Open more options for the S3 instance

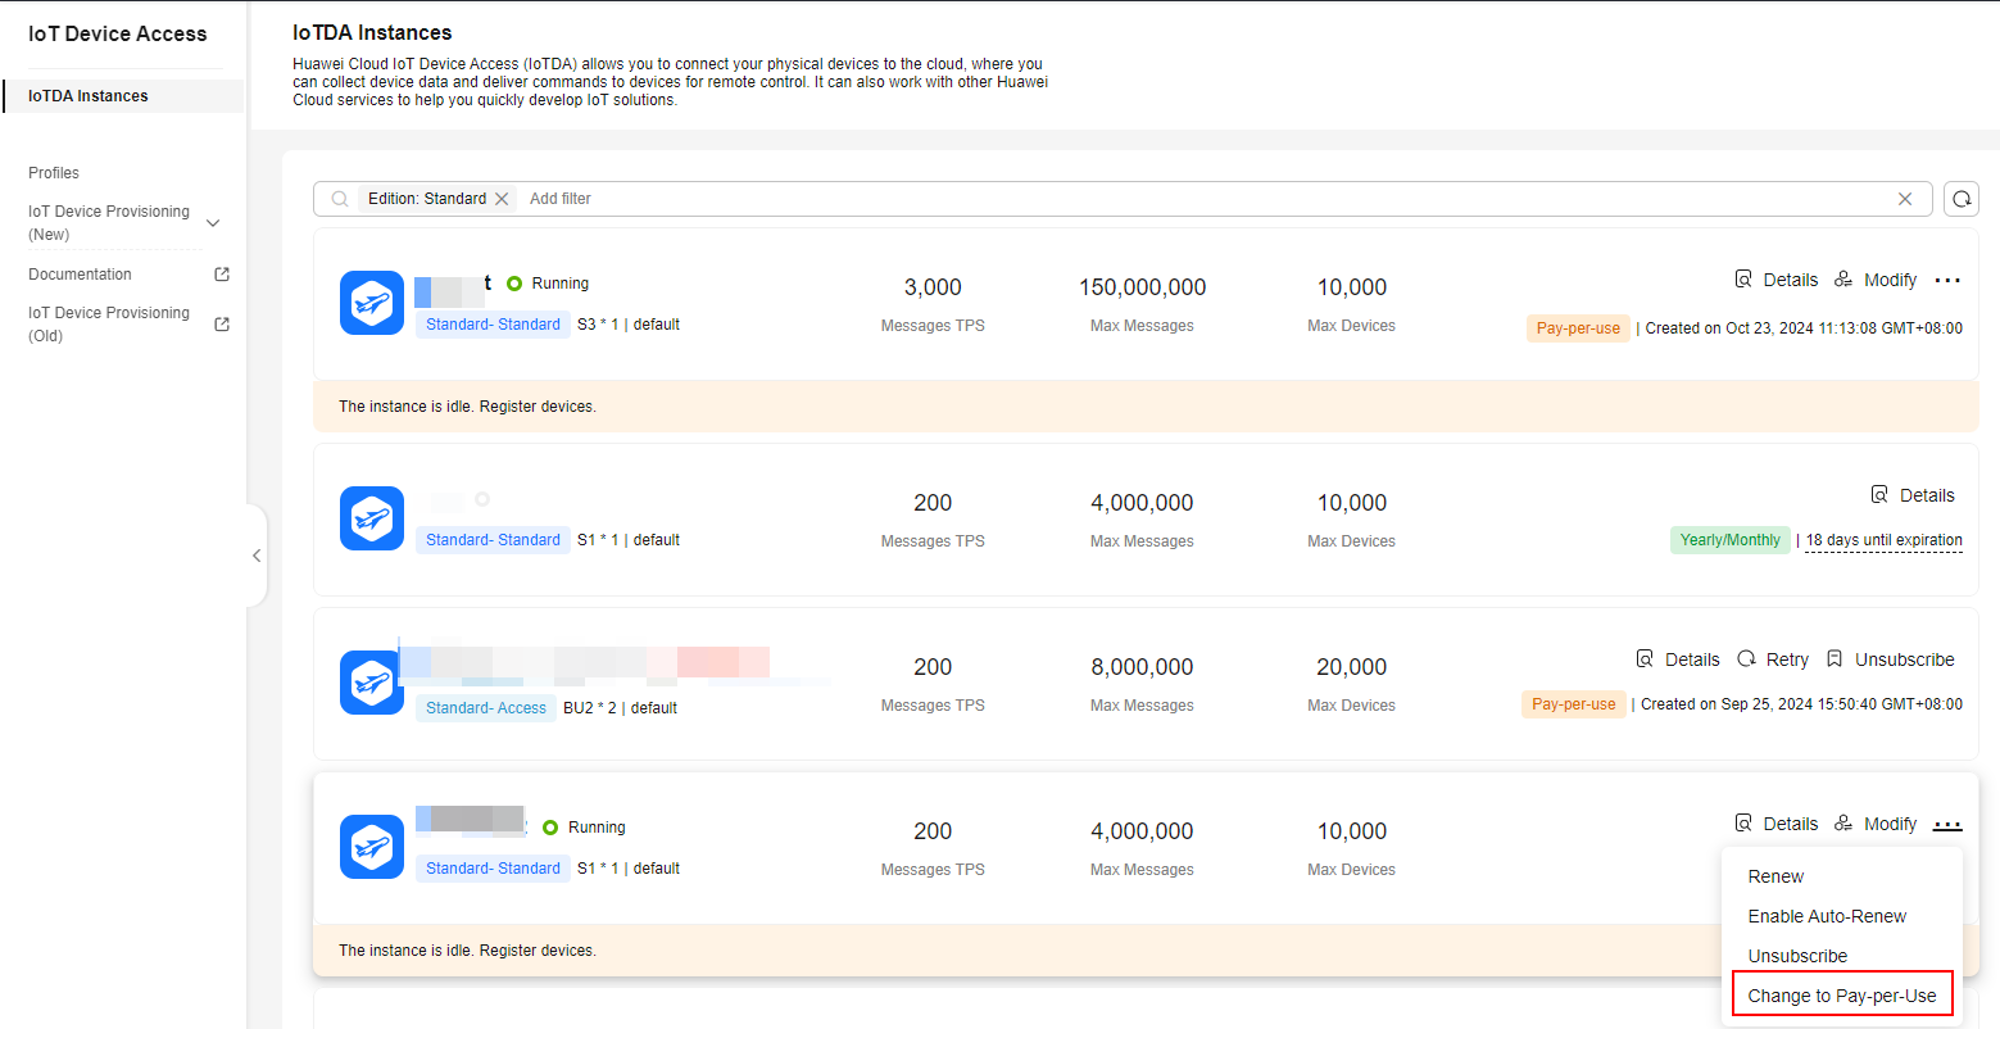click(x=1947, y=280)
